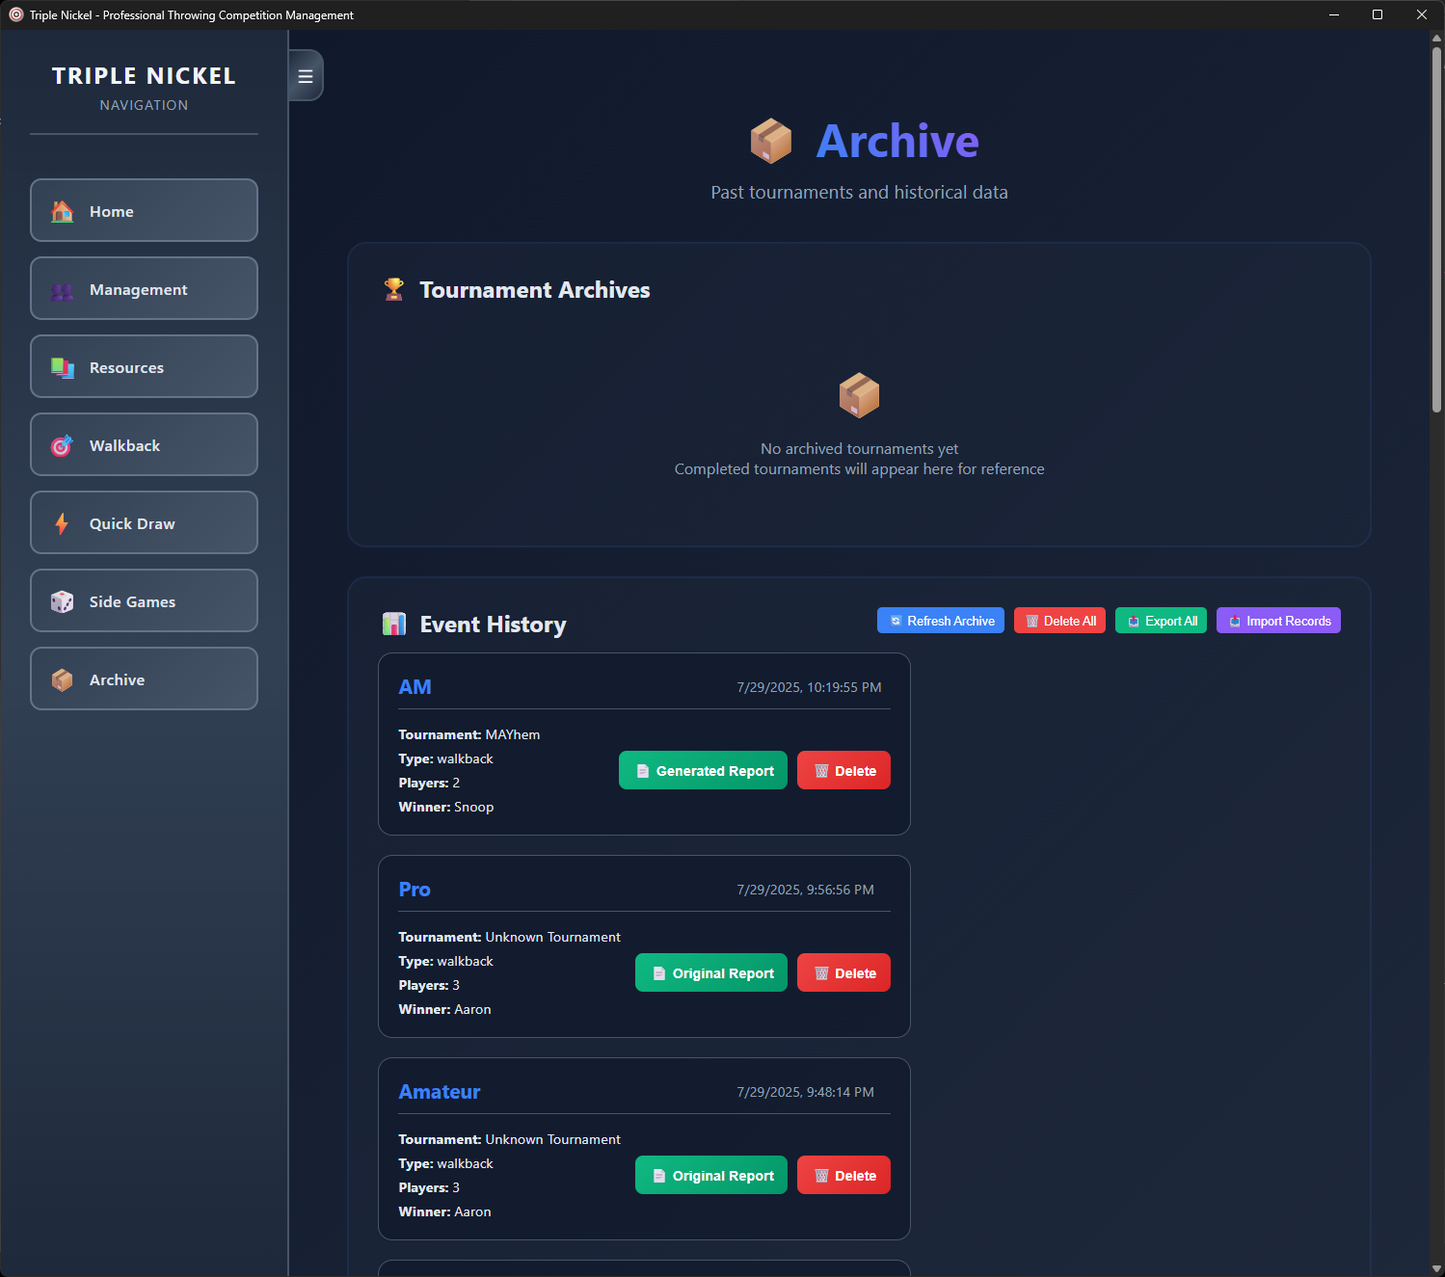Viewport: 1445px width, 1277px height.
Task: Click document icon on Amateur Original Report
Action: click(x=659, y=1176)
